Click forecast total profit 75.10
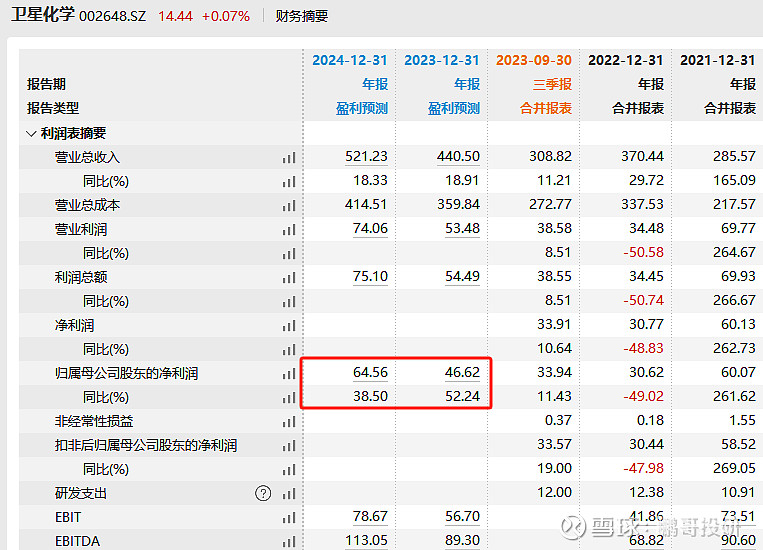This screenshot has width=763, height=550. tap(370, 276)
